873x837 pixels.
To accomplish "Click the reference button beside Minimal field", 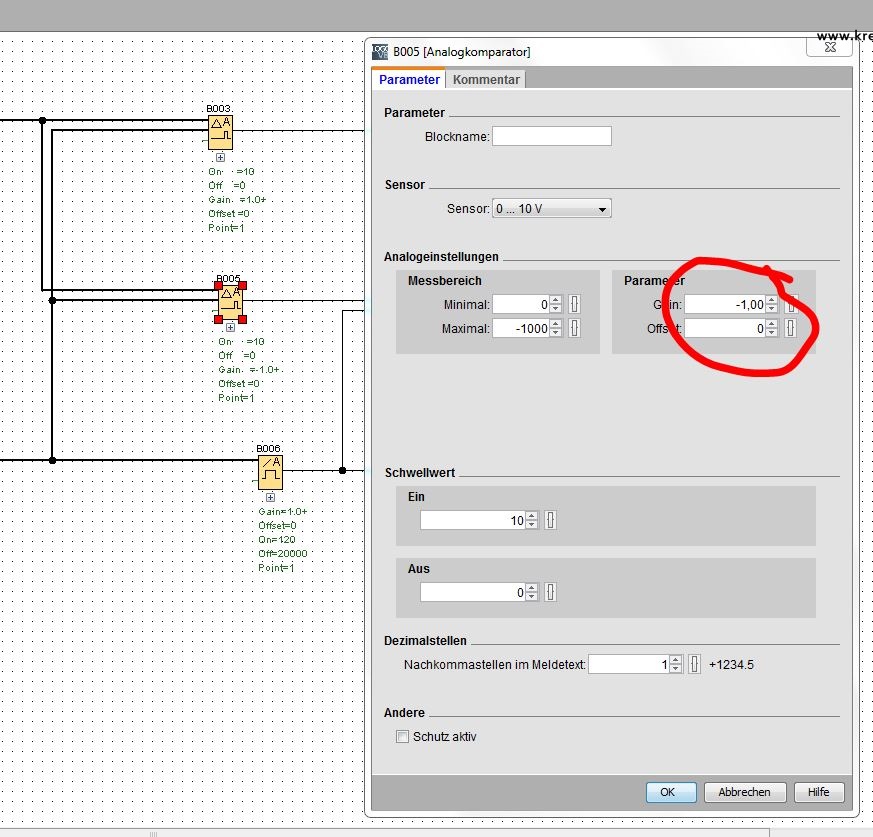I will [575, 305].
